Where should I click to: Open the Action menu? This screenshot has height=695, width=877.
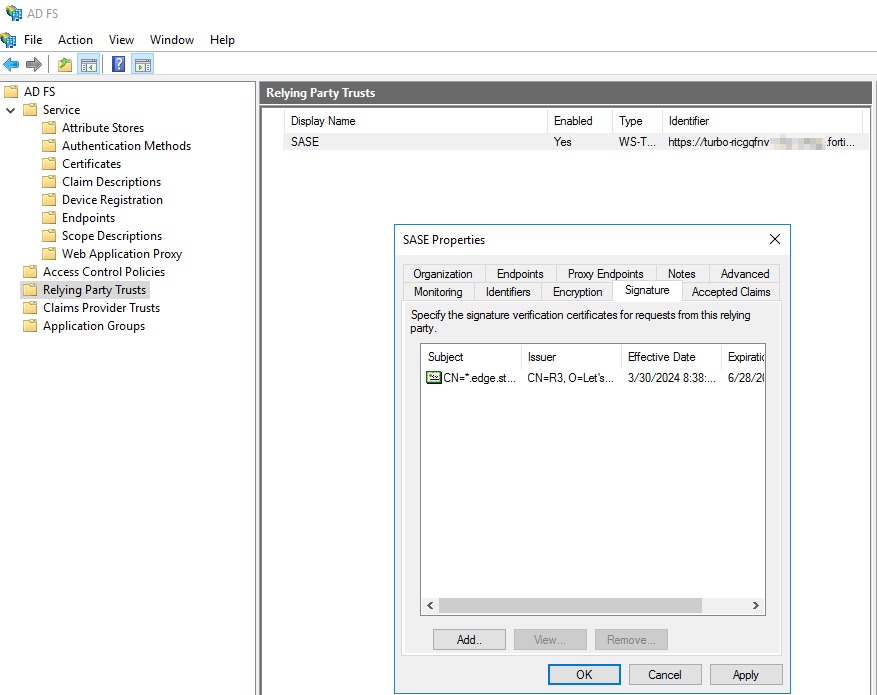click(75, 40)
